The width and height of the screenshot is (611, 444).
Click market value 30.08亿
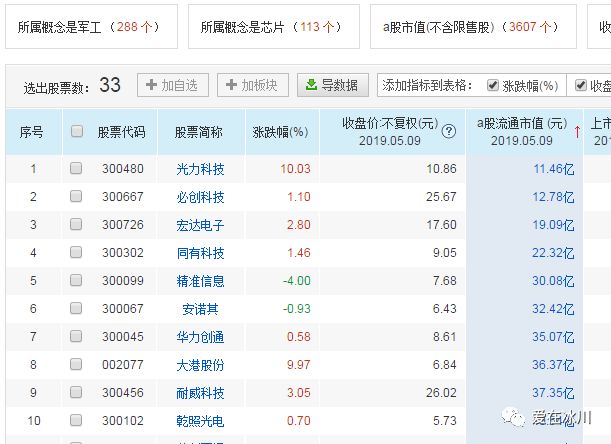click(553, 281)
